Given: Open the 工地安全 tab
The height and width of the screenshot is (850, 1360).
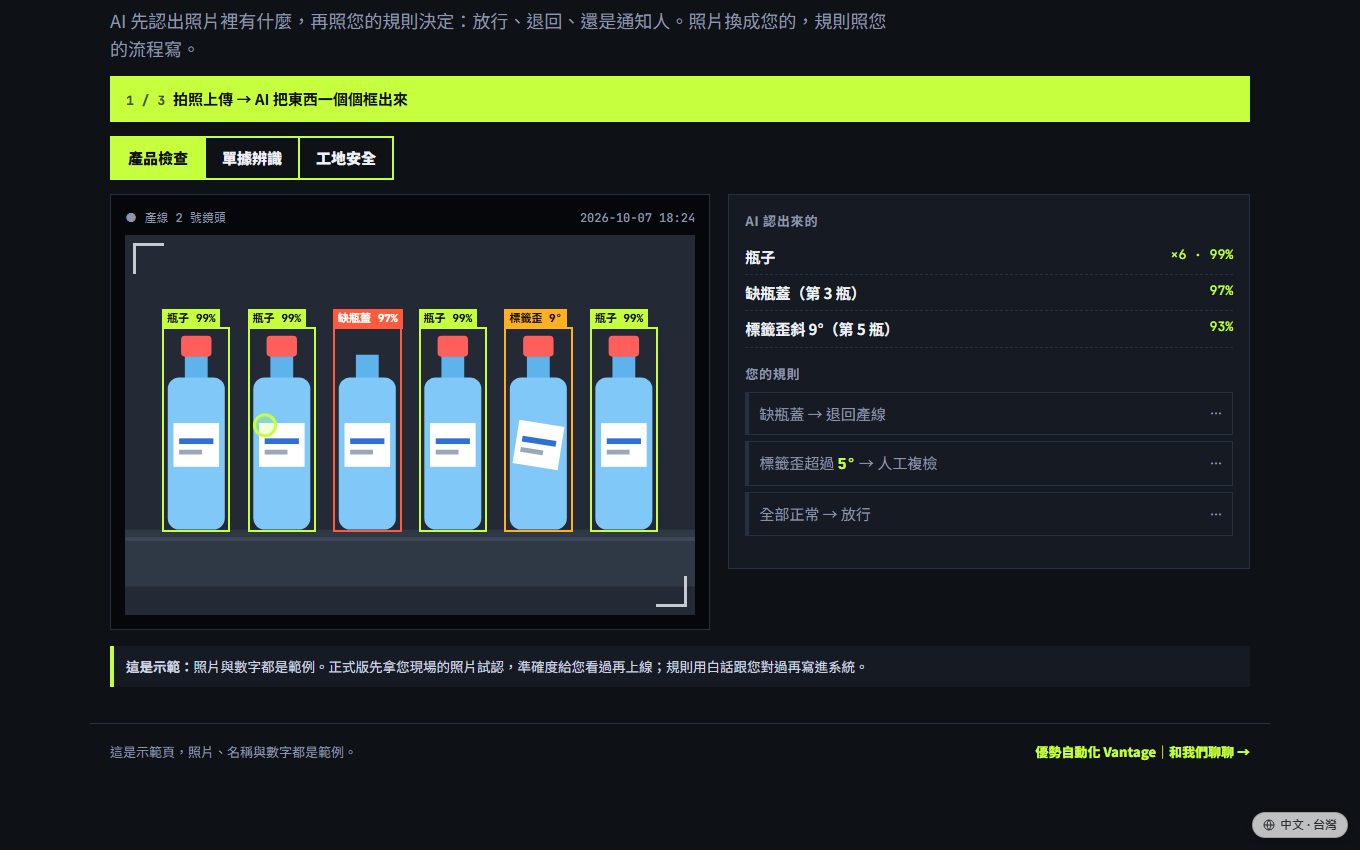Looking at the screenshot, I should [x=346, y=158].
